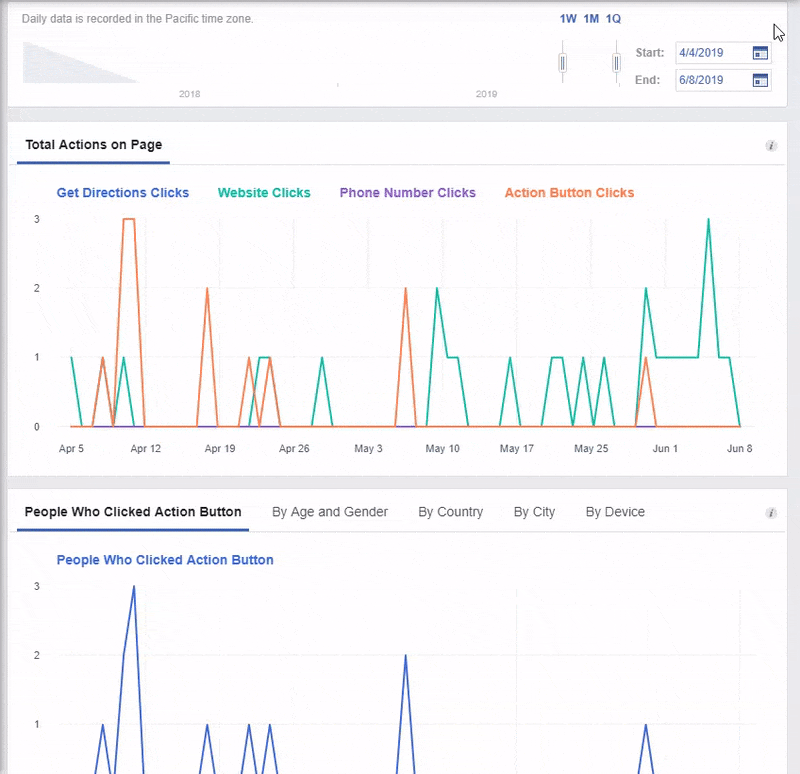This screenshot has width=800, height=774.
Task: Select the 1W time range
Action: pos(568,19)
